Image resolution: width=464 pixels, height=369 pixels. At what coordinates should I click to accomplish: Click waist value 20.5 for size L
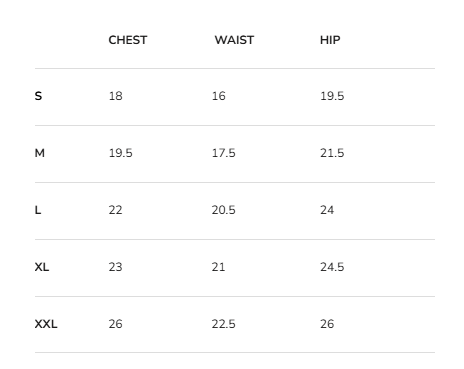[224, 210]
